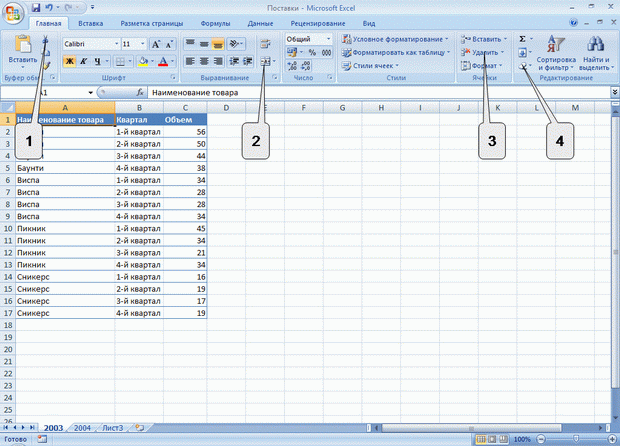620x446 pixels.
Task: Click the Вставить paste clipboard icon
Action: 23,49
